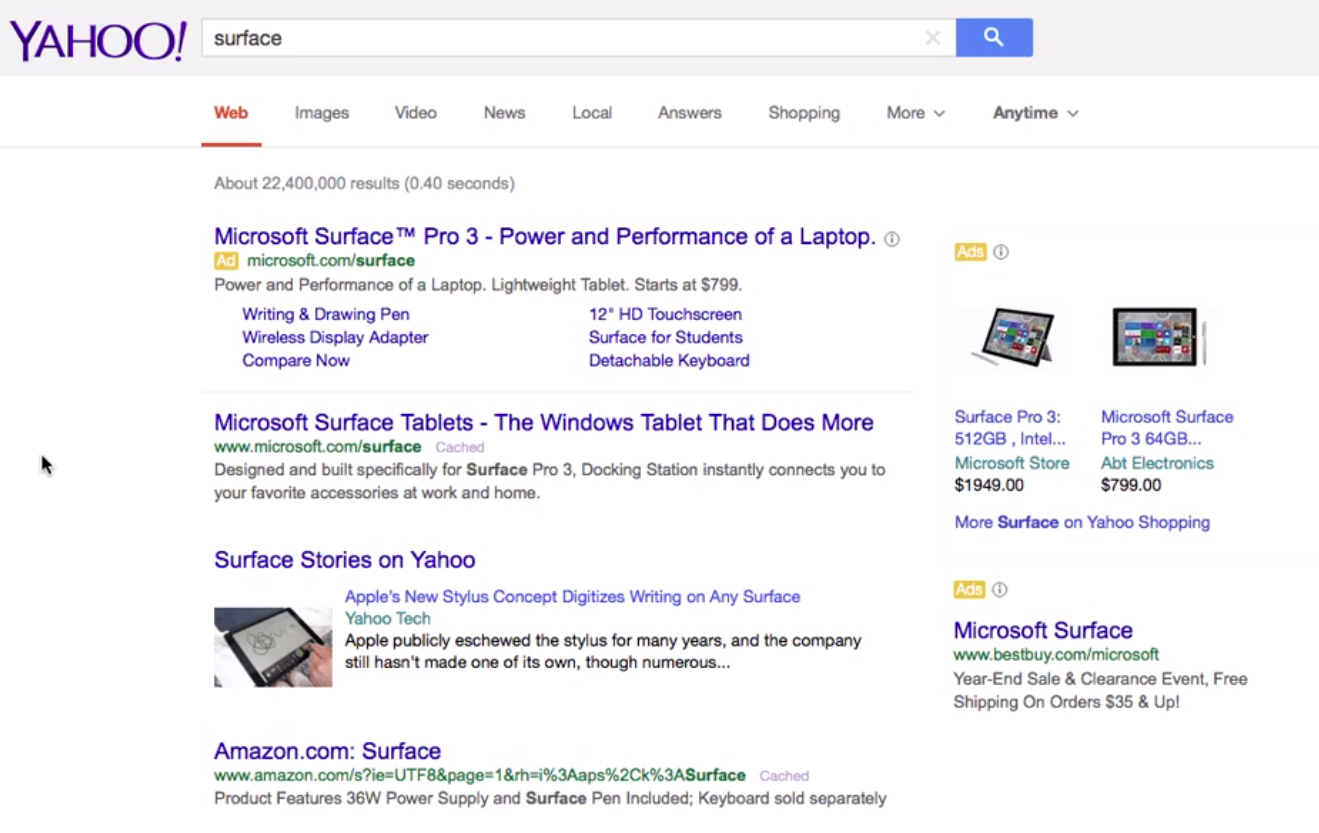Viewport: 1319px width, 833px height.
Task: Open Surface Pro 3 64GB product image
Action: tap(1160, 337)
